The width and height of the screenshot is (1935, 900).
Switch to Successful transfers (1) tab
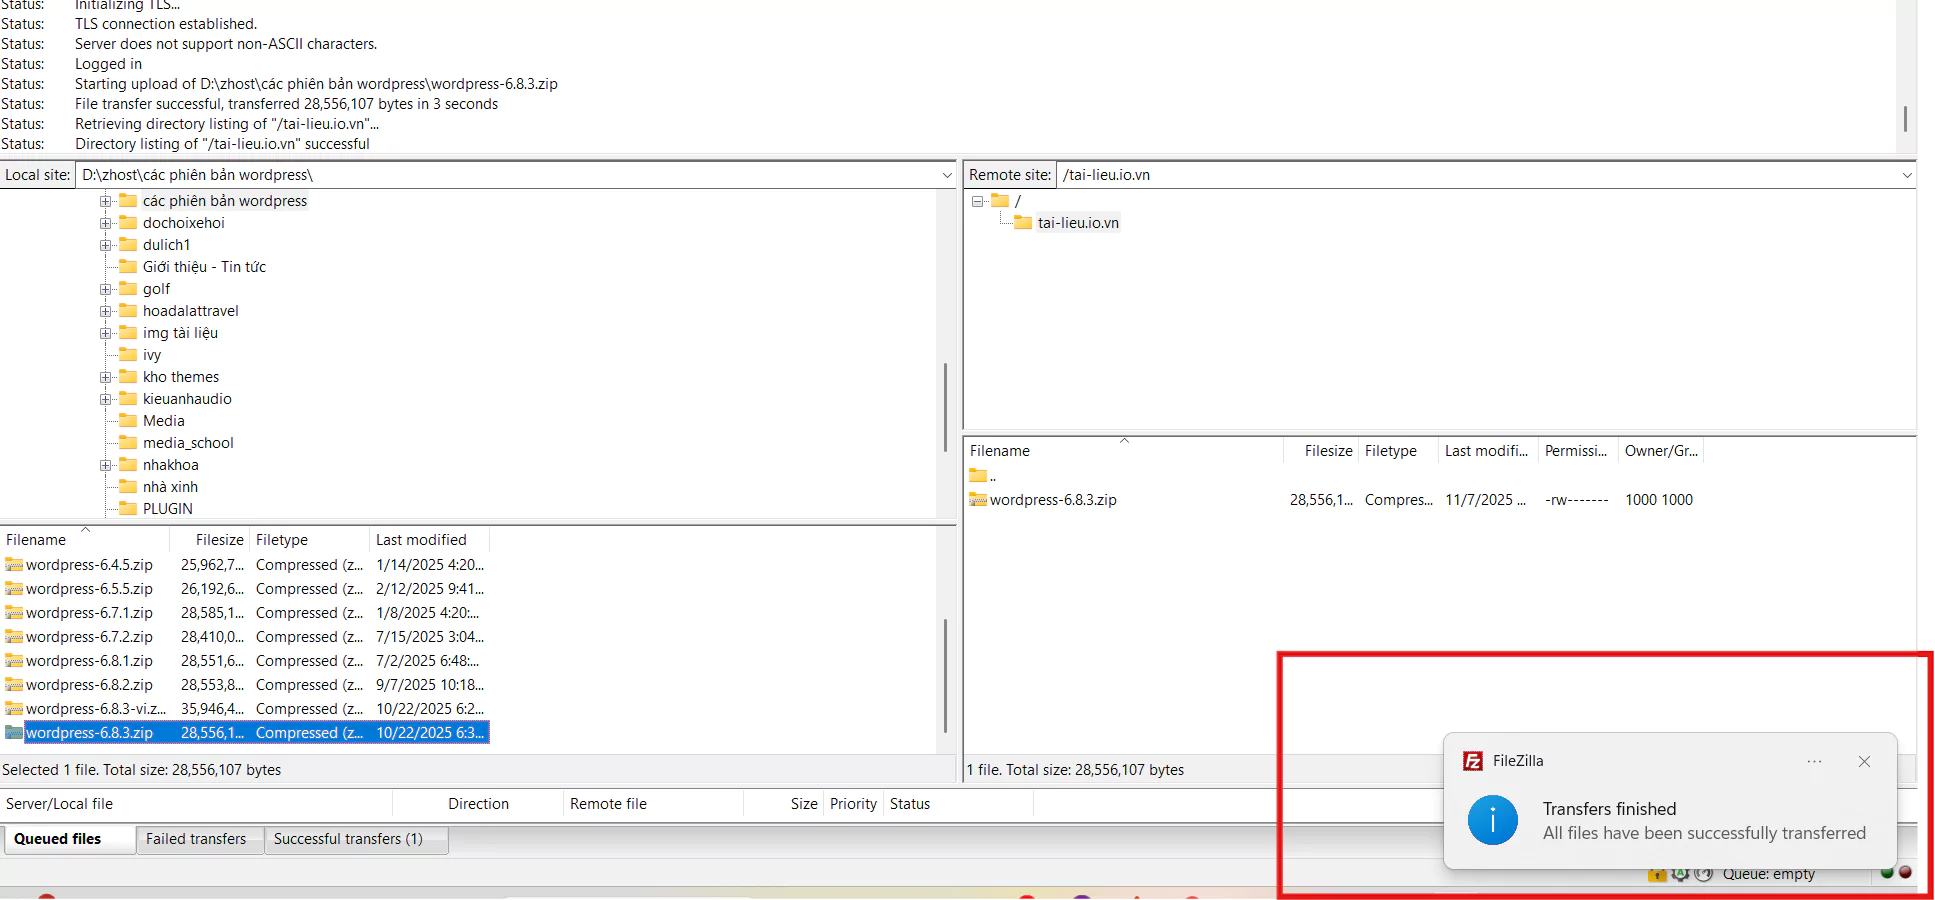[x=348, y=839]
